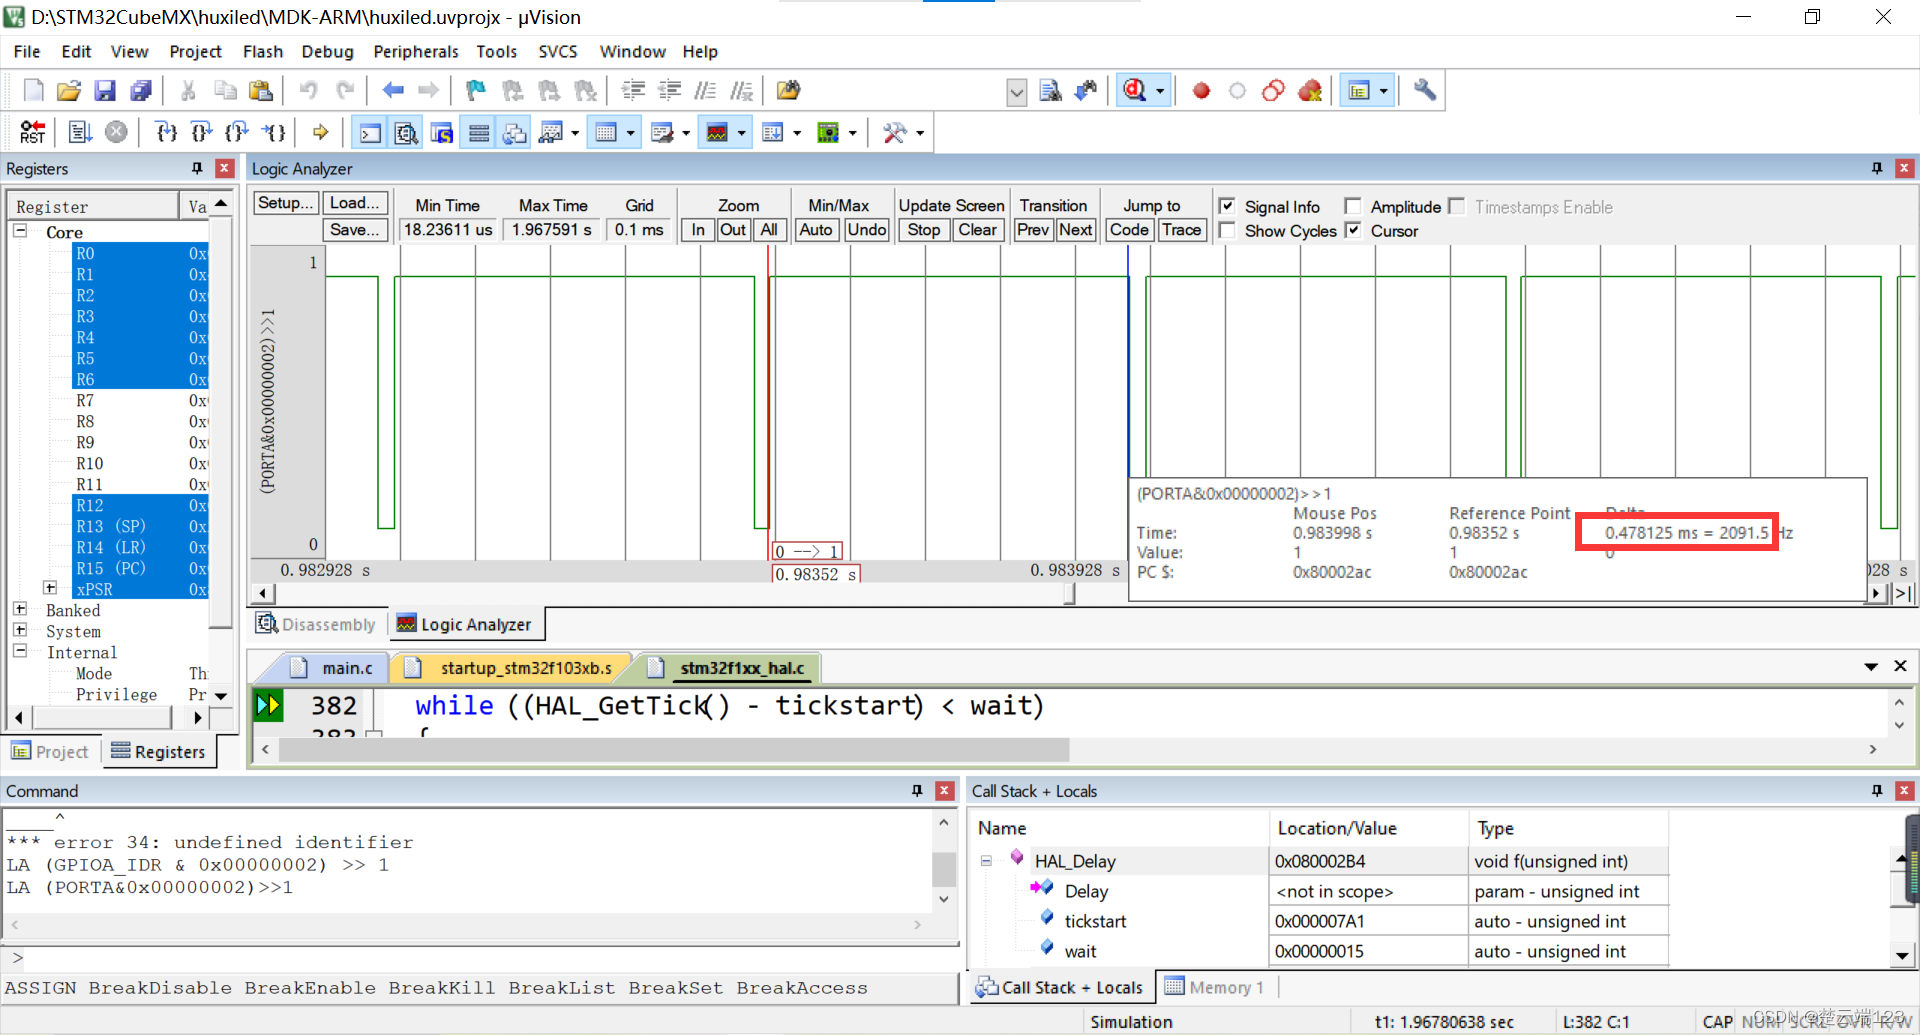Close the Registers panel

[x=225, y=169]
